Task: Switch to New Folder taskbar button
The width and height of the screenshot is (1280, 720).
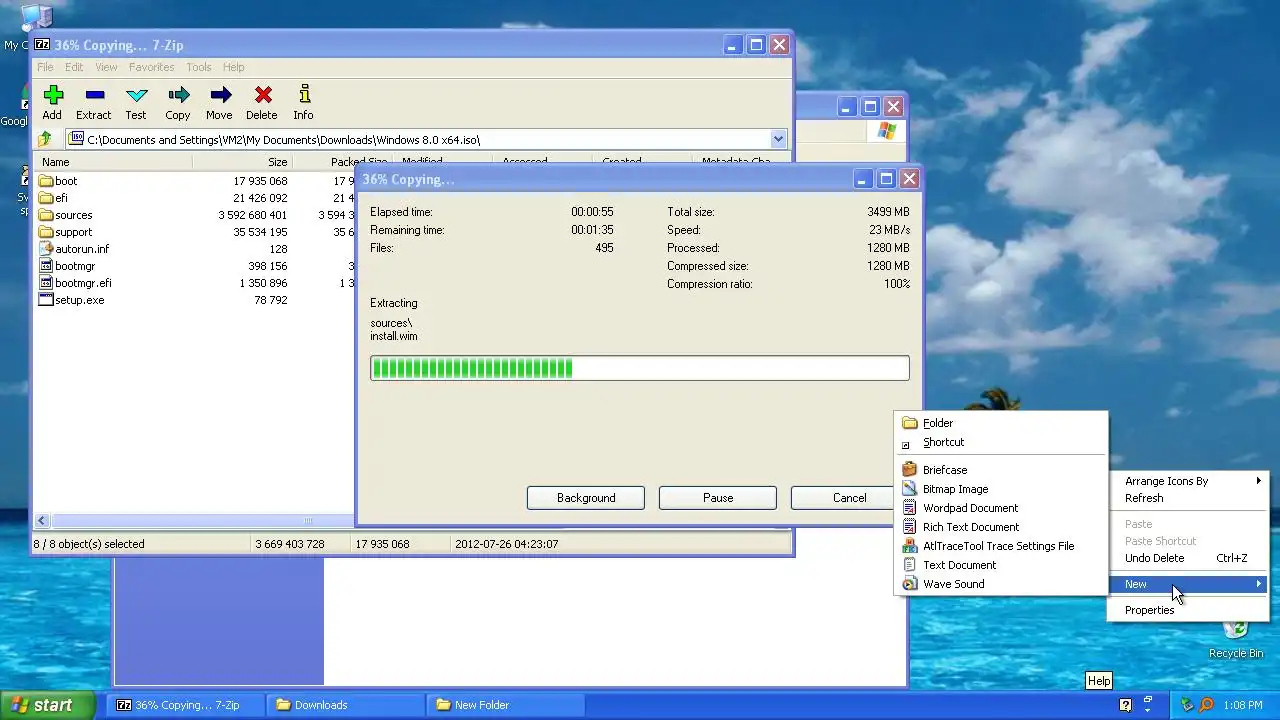Action: 506,705
